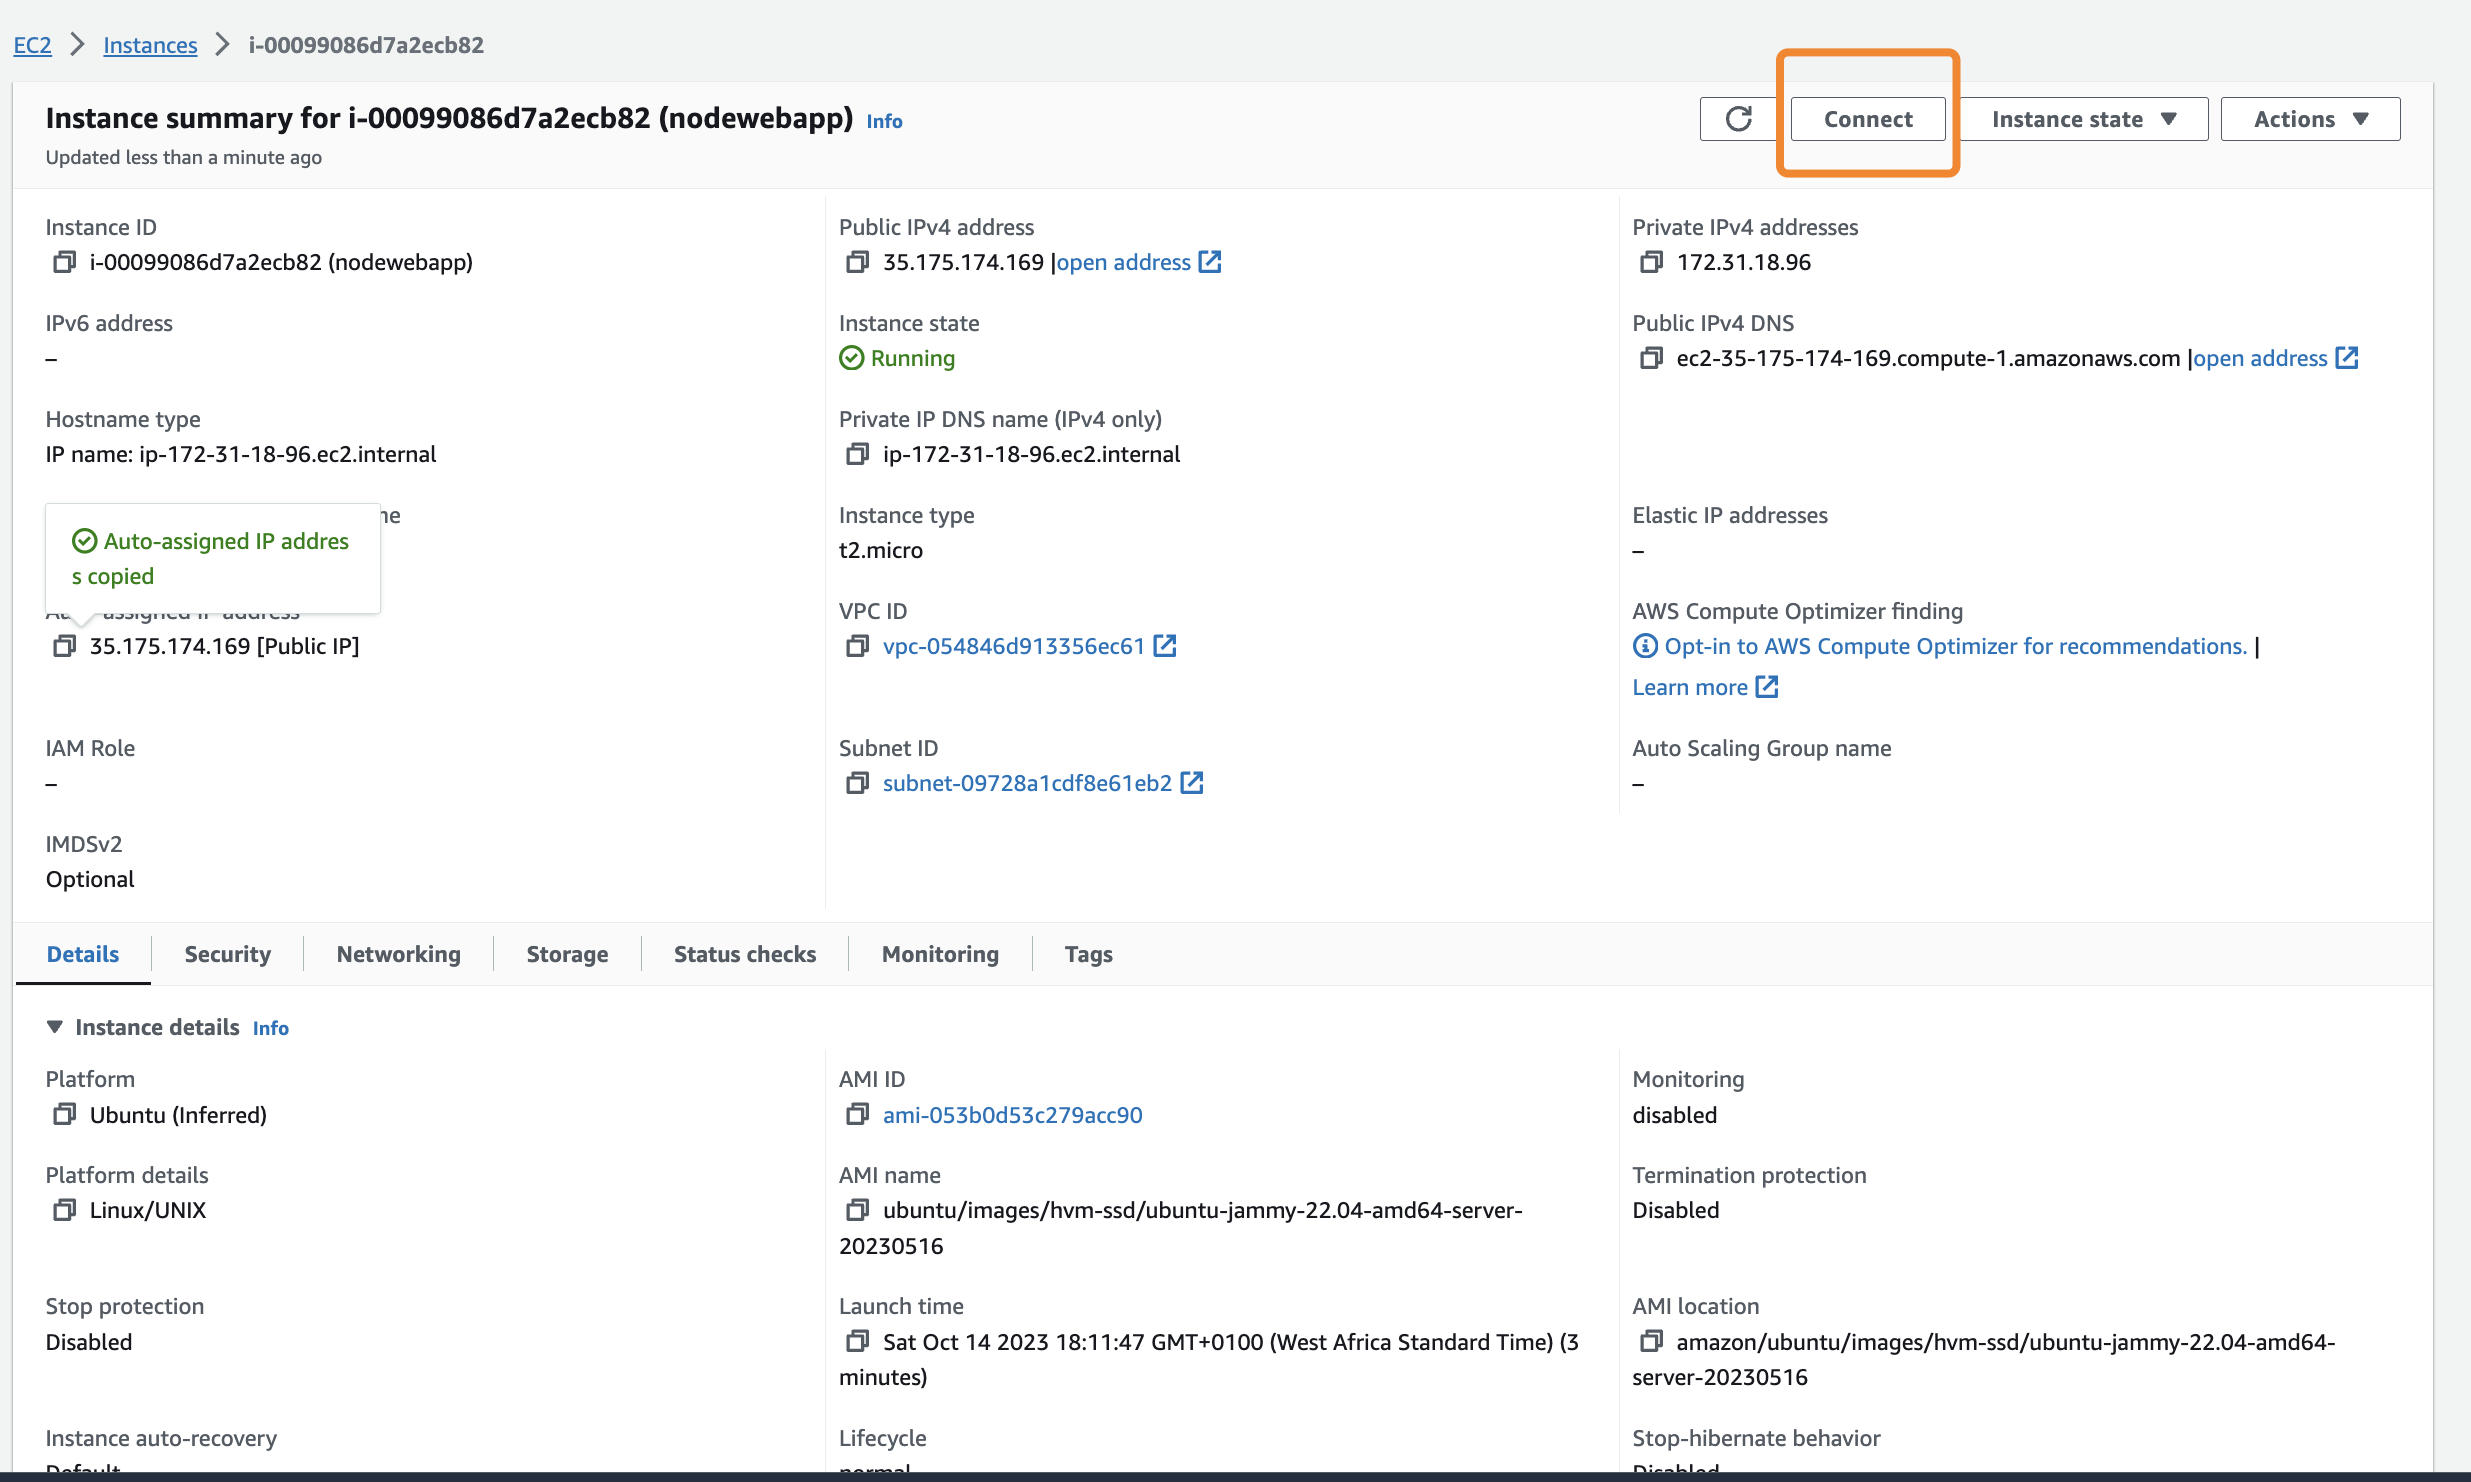This screenshot has height=1482, width=2471.
Task: Copy the Subnet ID
Action: [857, 783]
